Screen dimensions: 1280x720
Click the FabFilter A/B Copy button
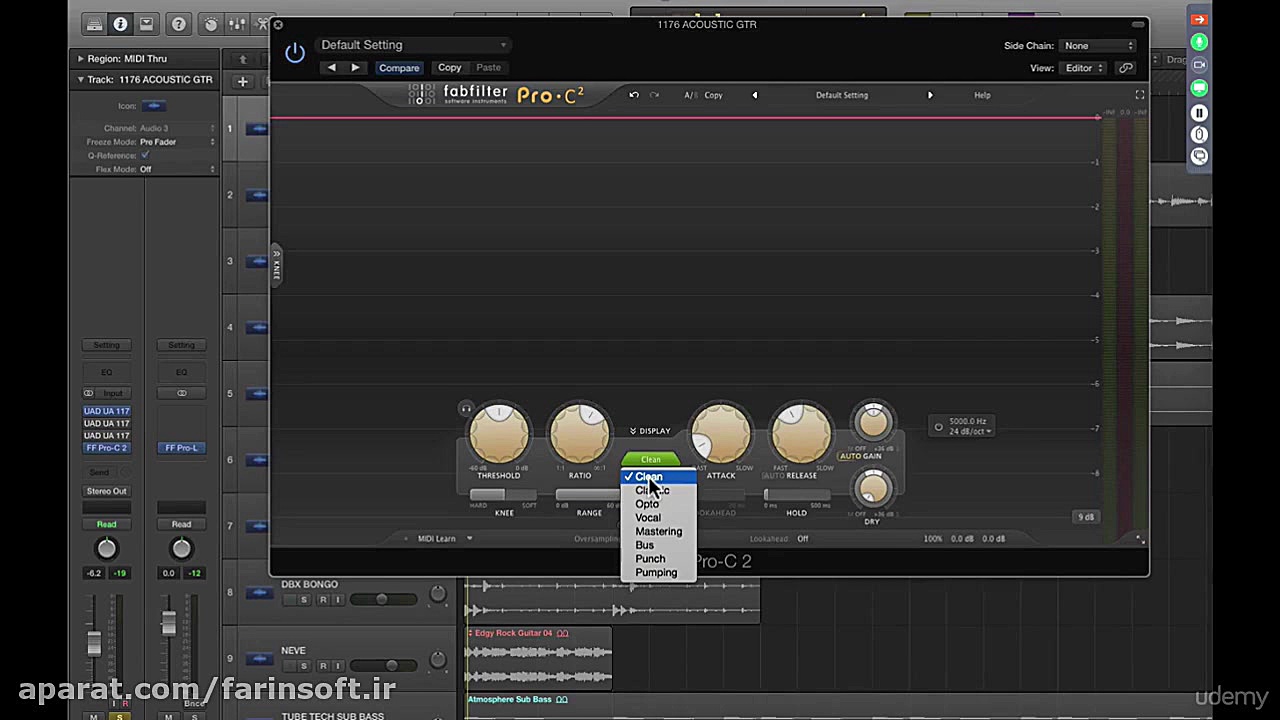point(713,95)
